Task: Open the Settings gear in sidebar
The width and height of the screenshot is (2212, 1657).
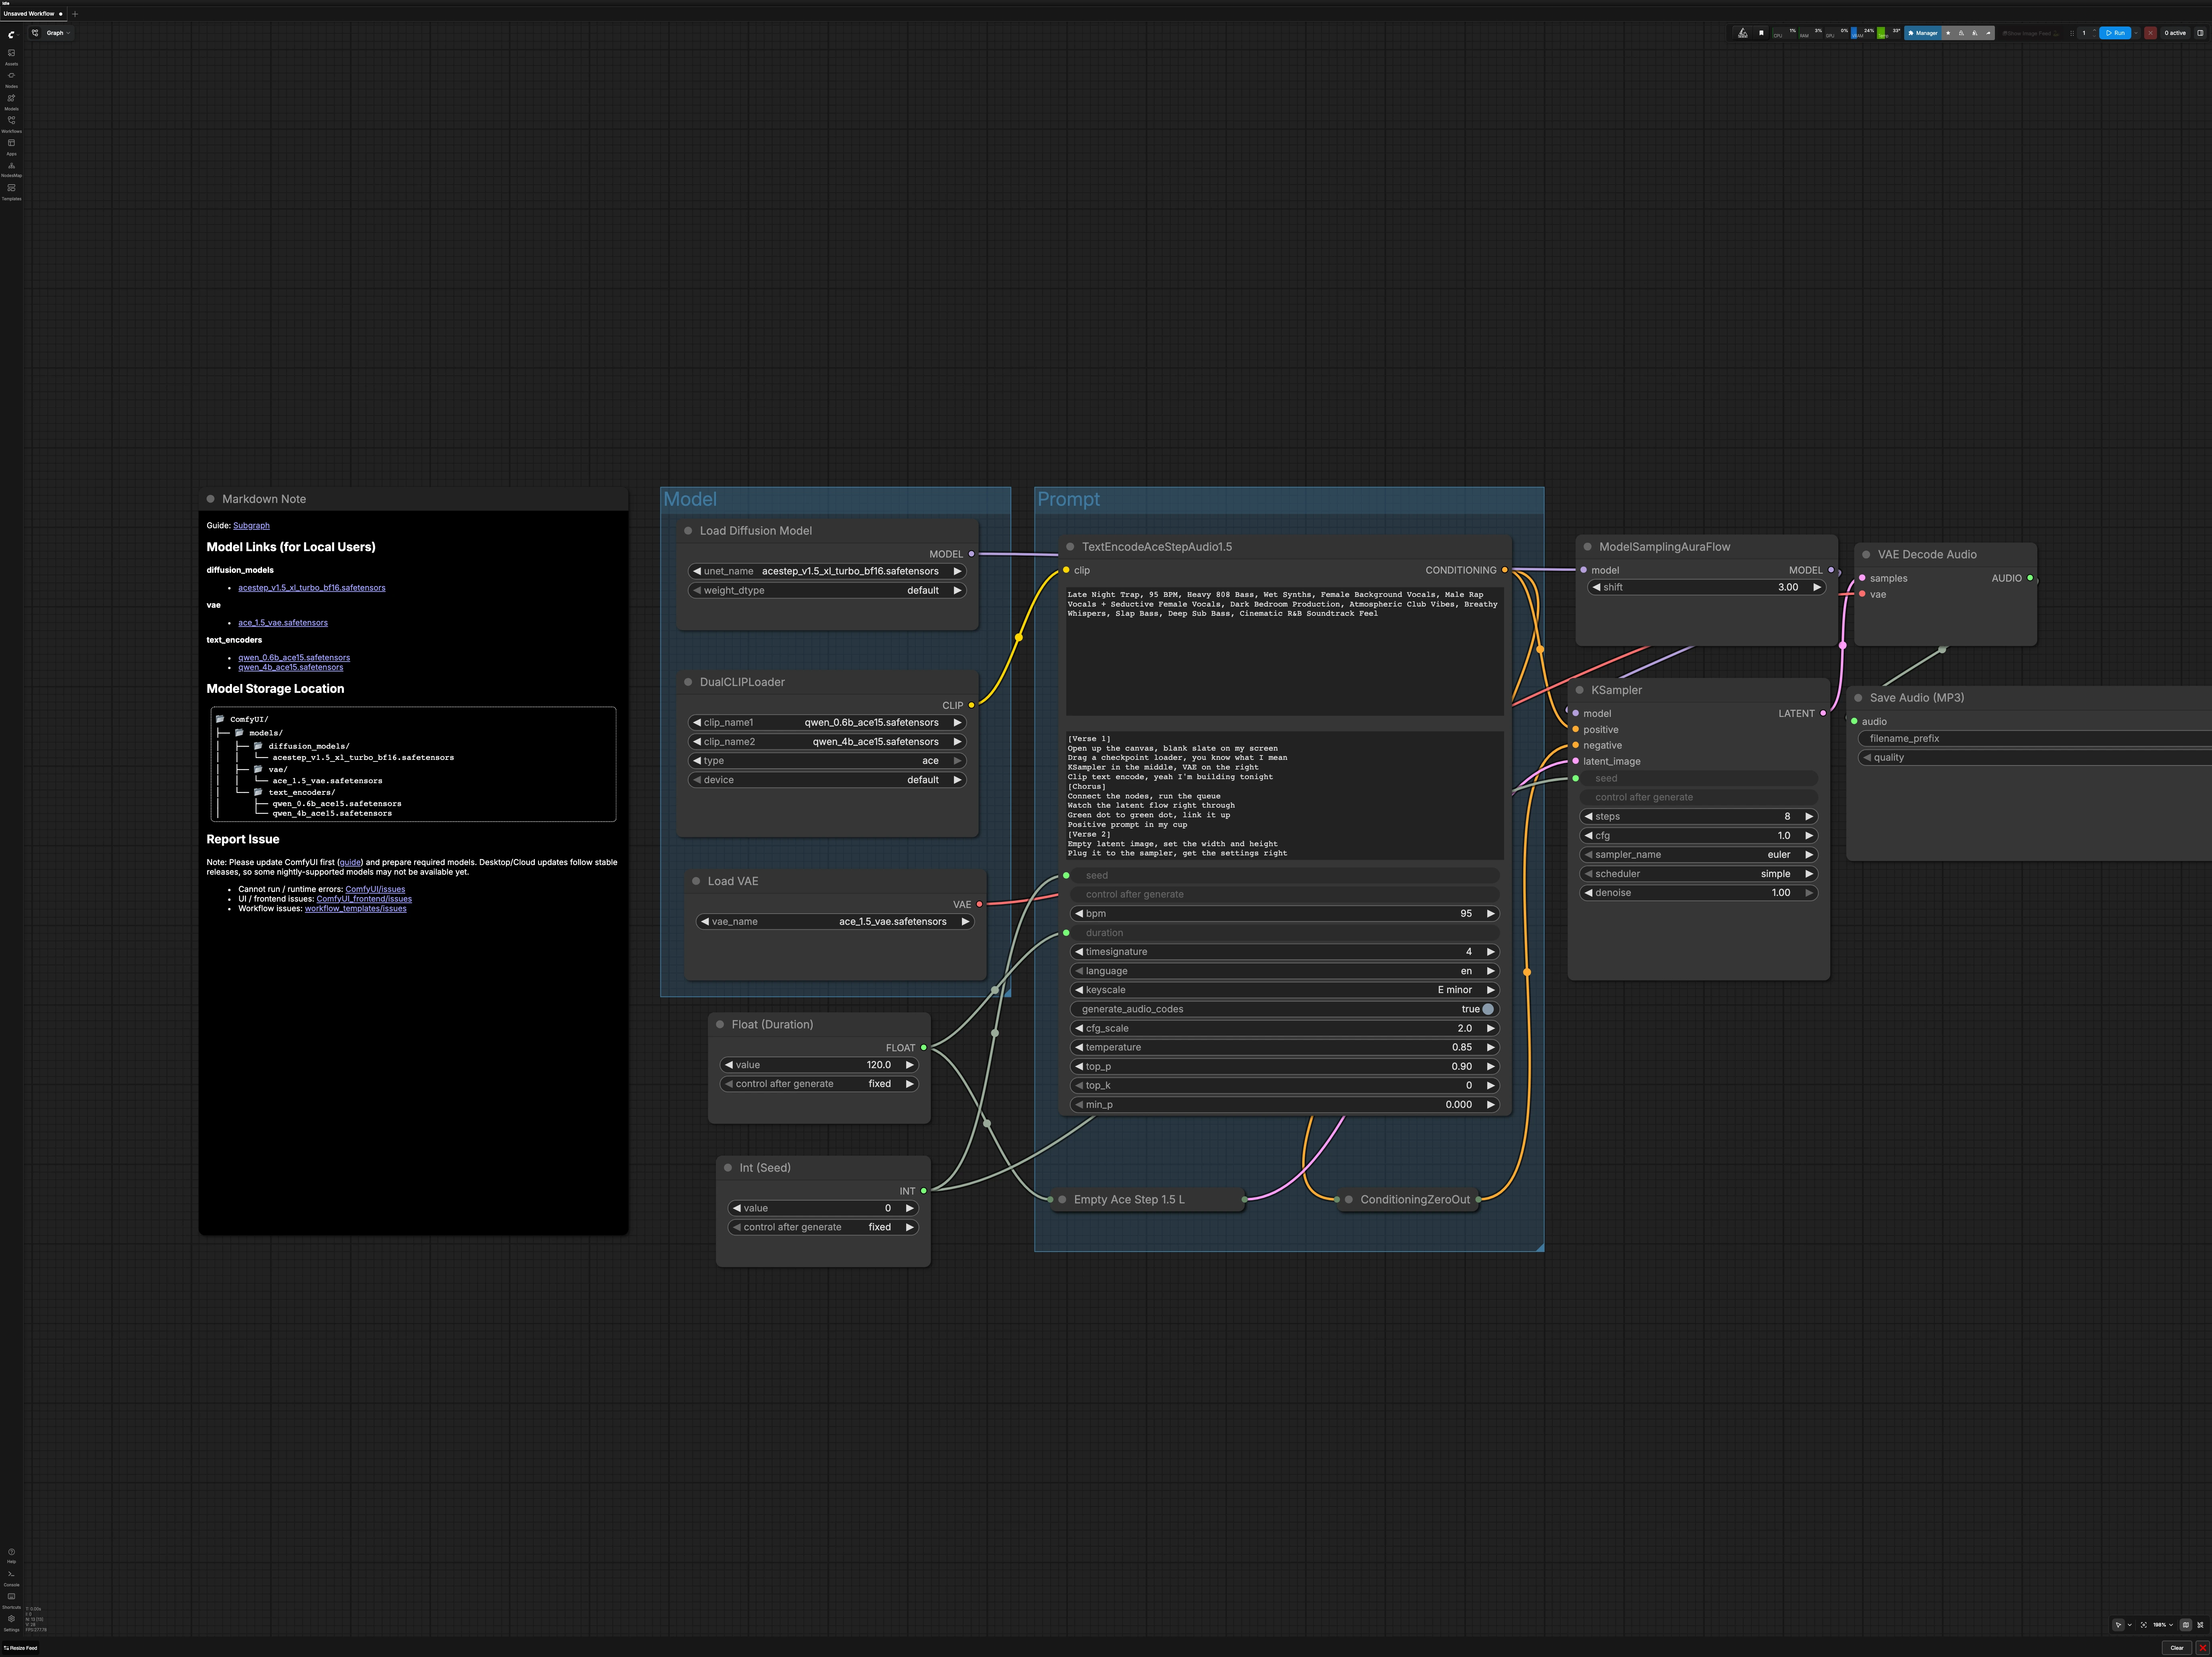Action: coord(11,1622)
